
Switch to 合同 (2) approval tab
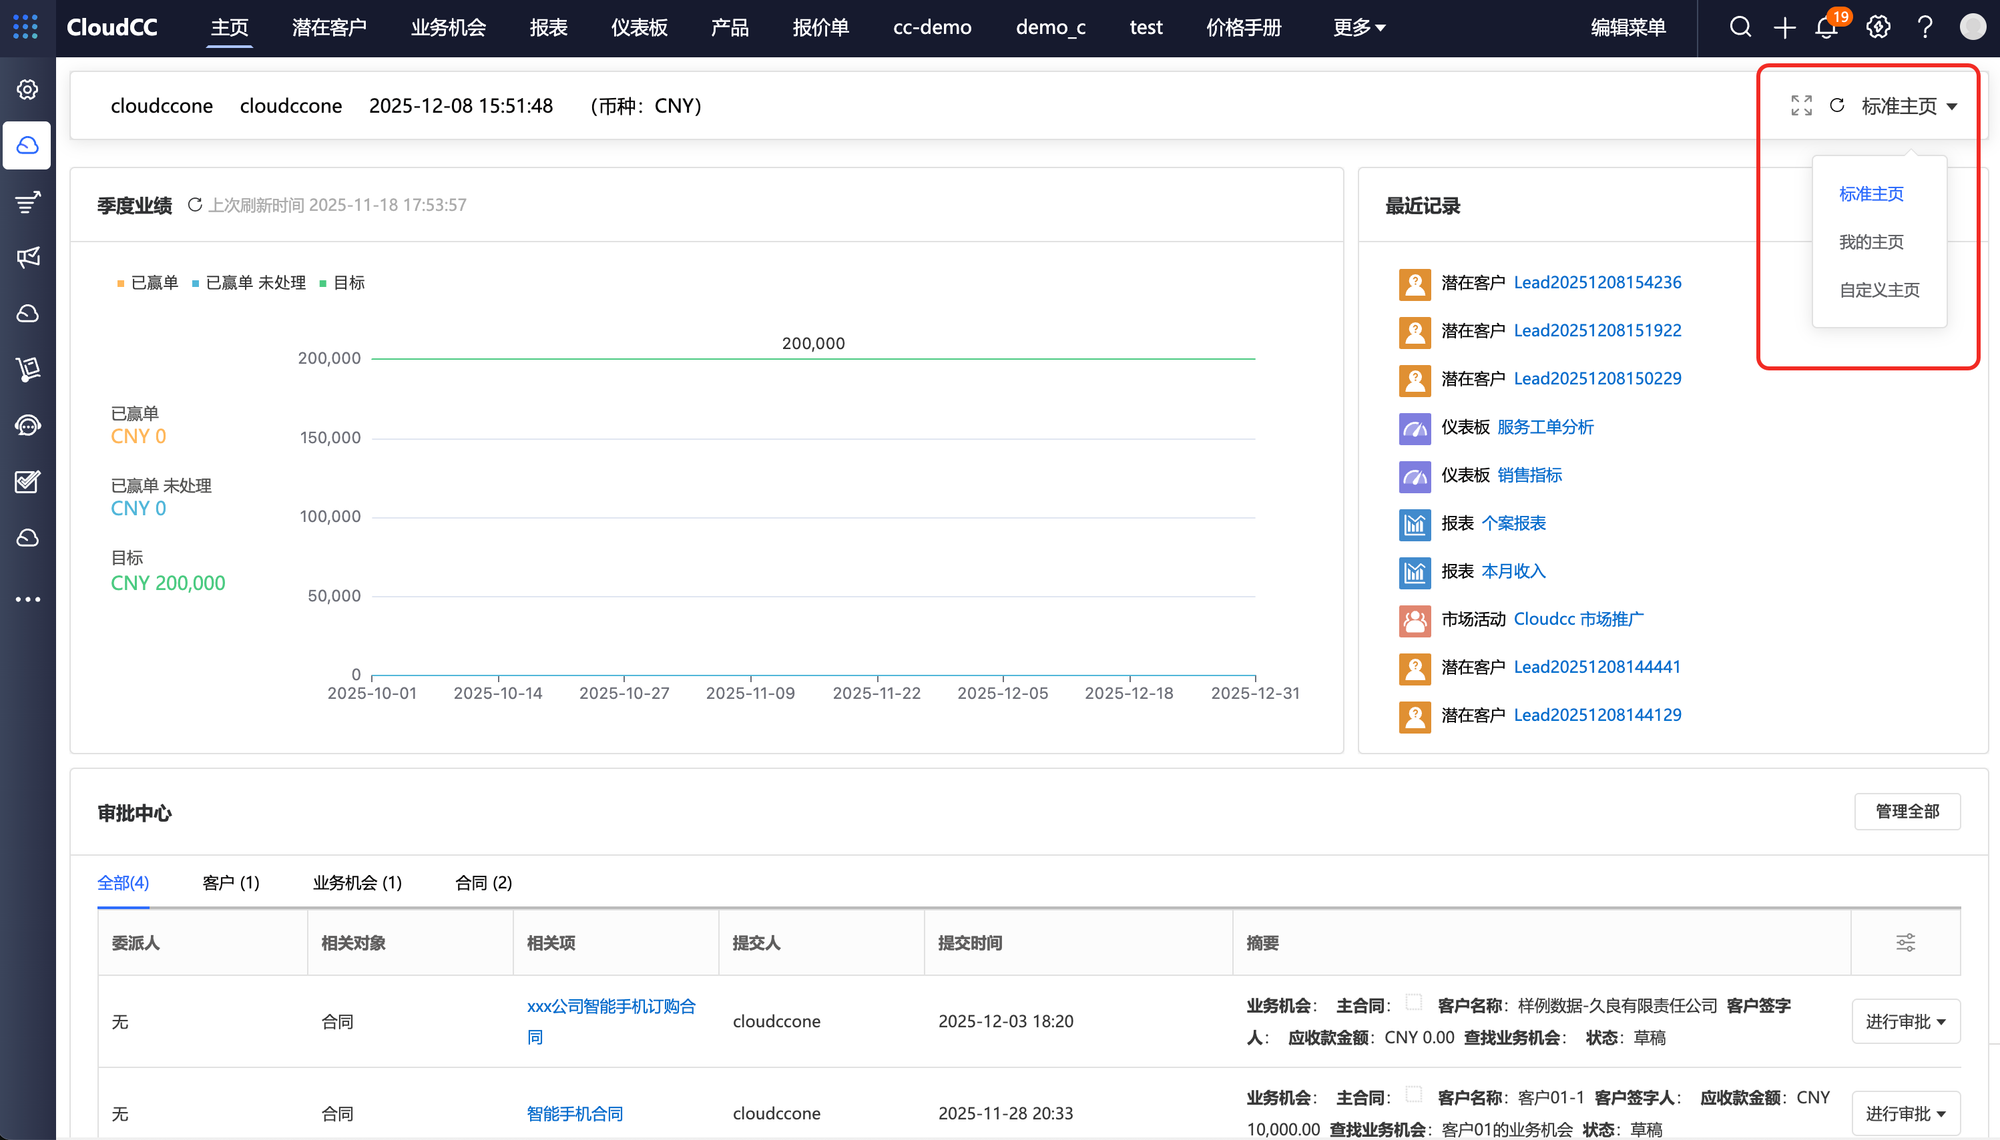coord(483,882)
